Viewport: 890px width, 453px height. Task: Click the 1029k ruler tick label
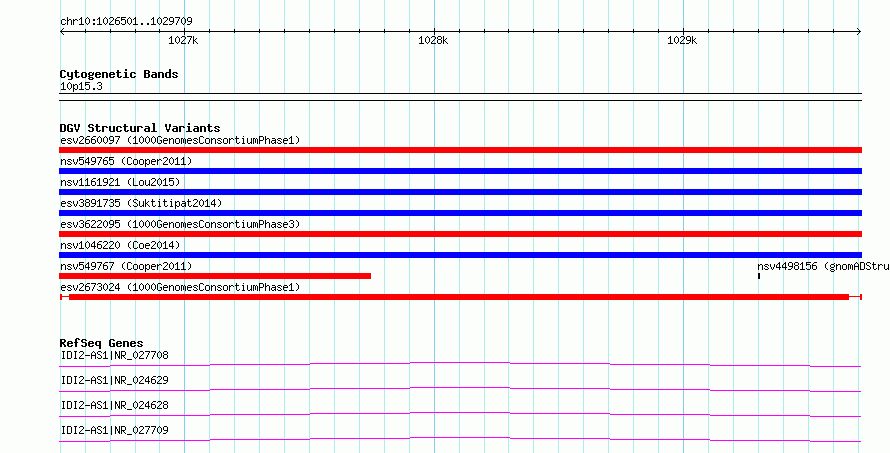click(682, 41)
